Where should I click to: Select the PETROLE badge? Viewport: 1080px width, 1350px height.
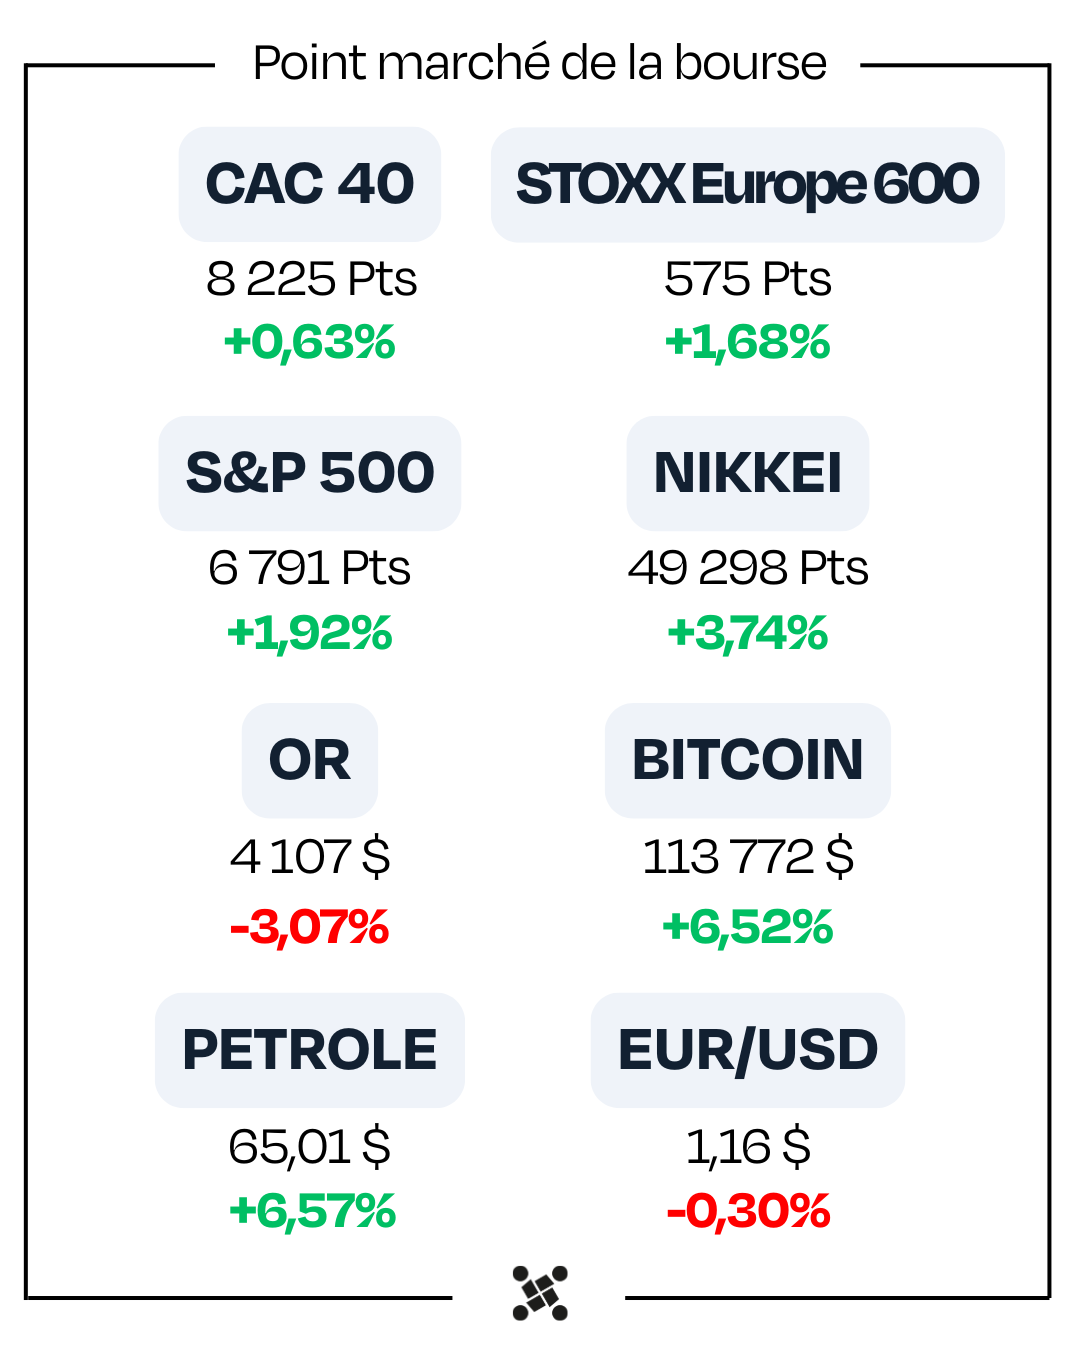point(310,1050)
